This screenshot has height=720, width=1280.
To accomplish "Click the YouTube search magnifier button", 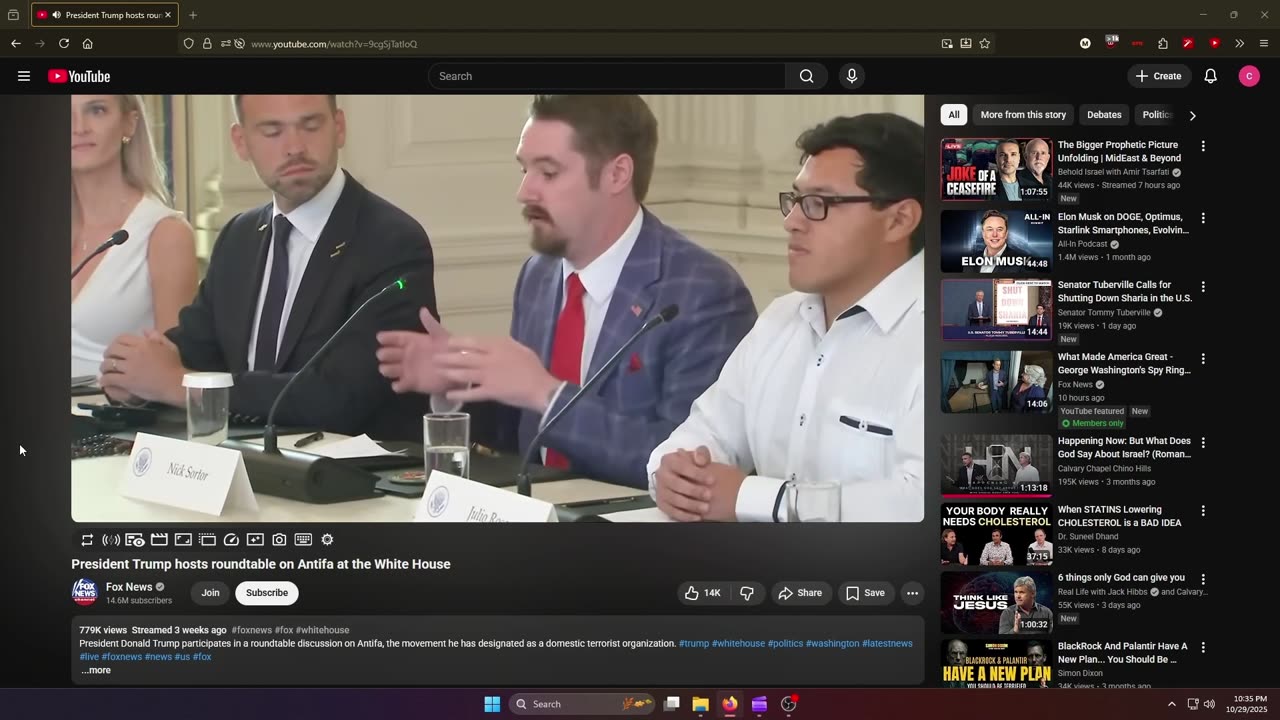I will [x=807, y=76].
